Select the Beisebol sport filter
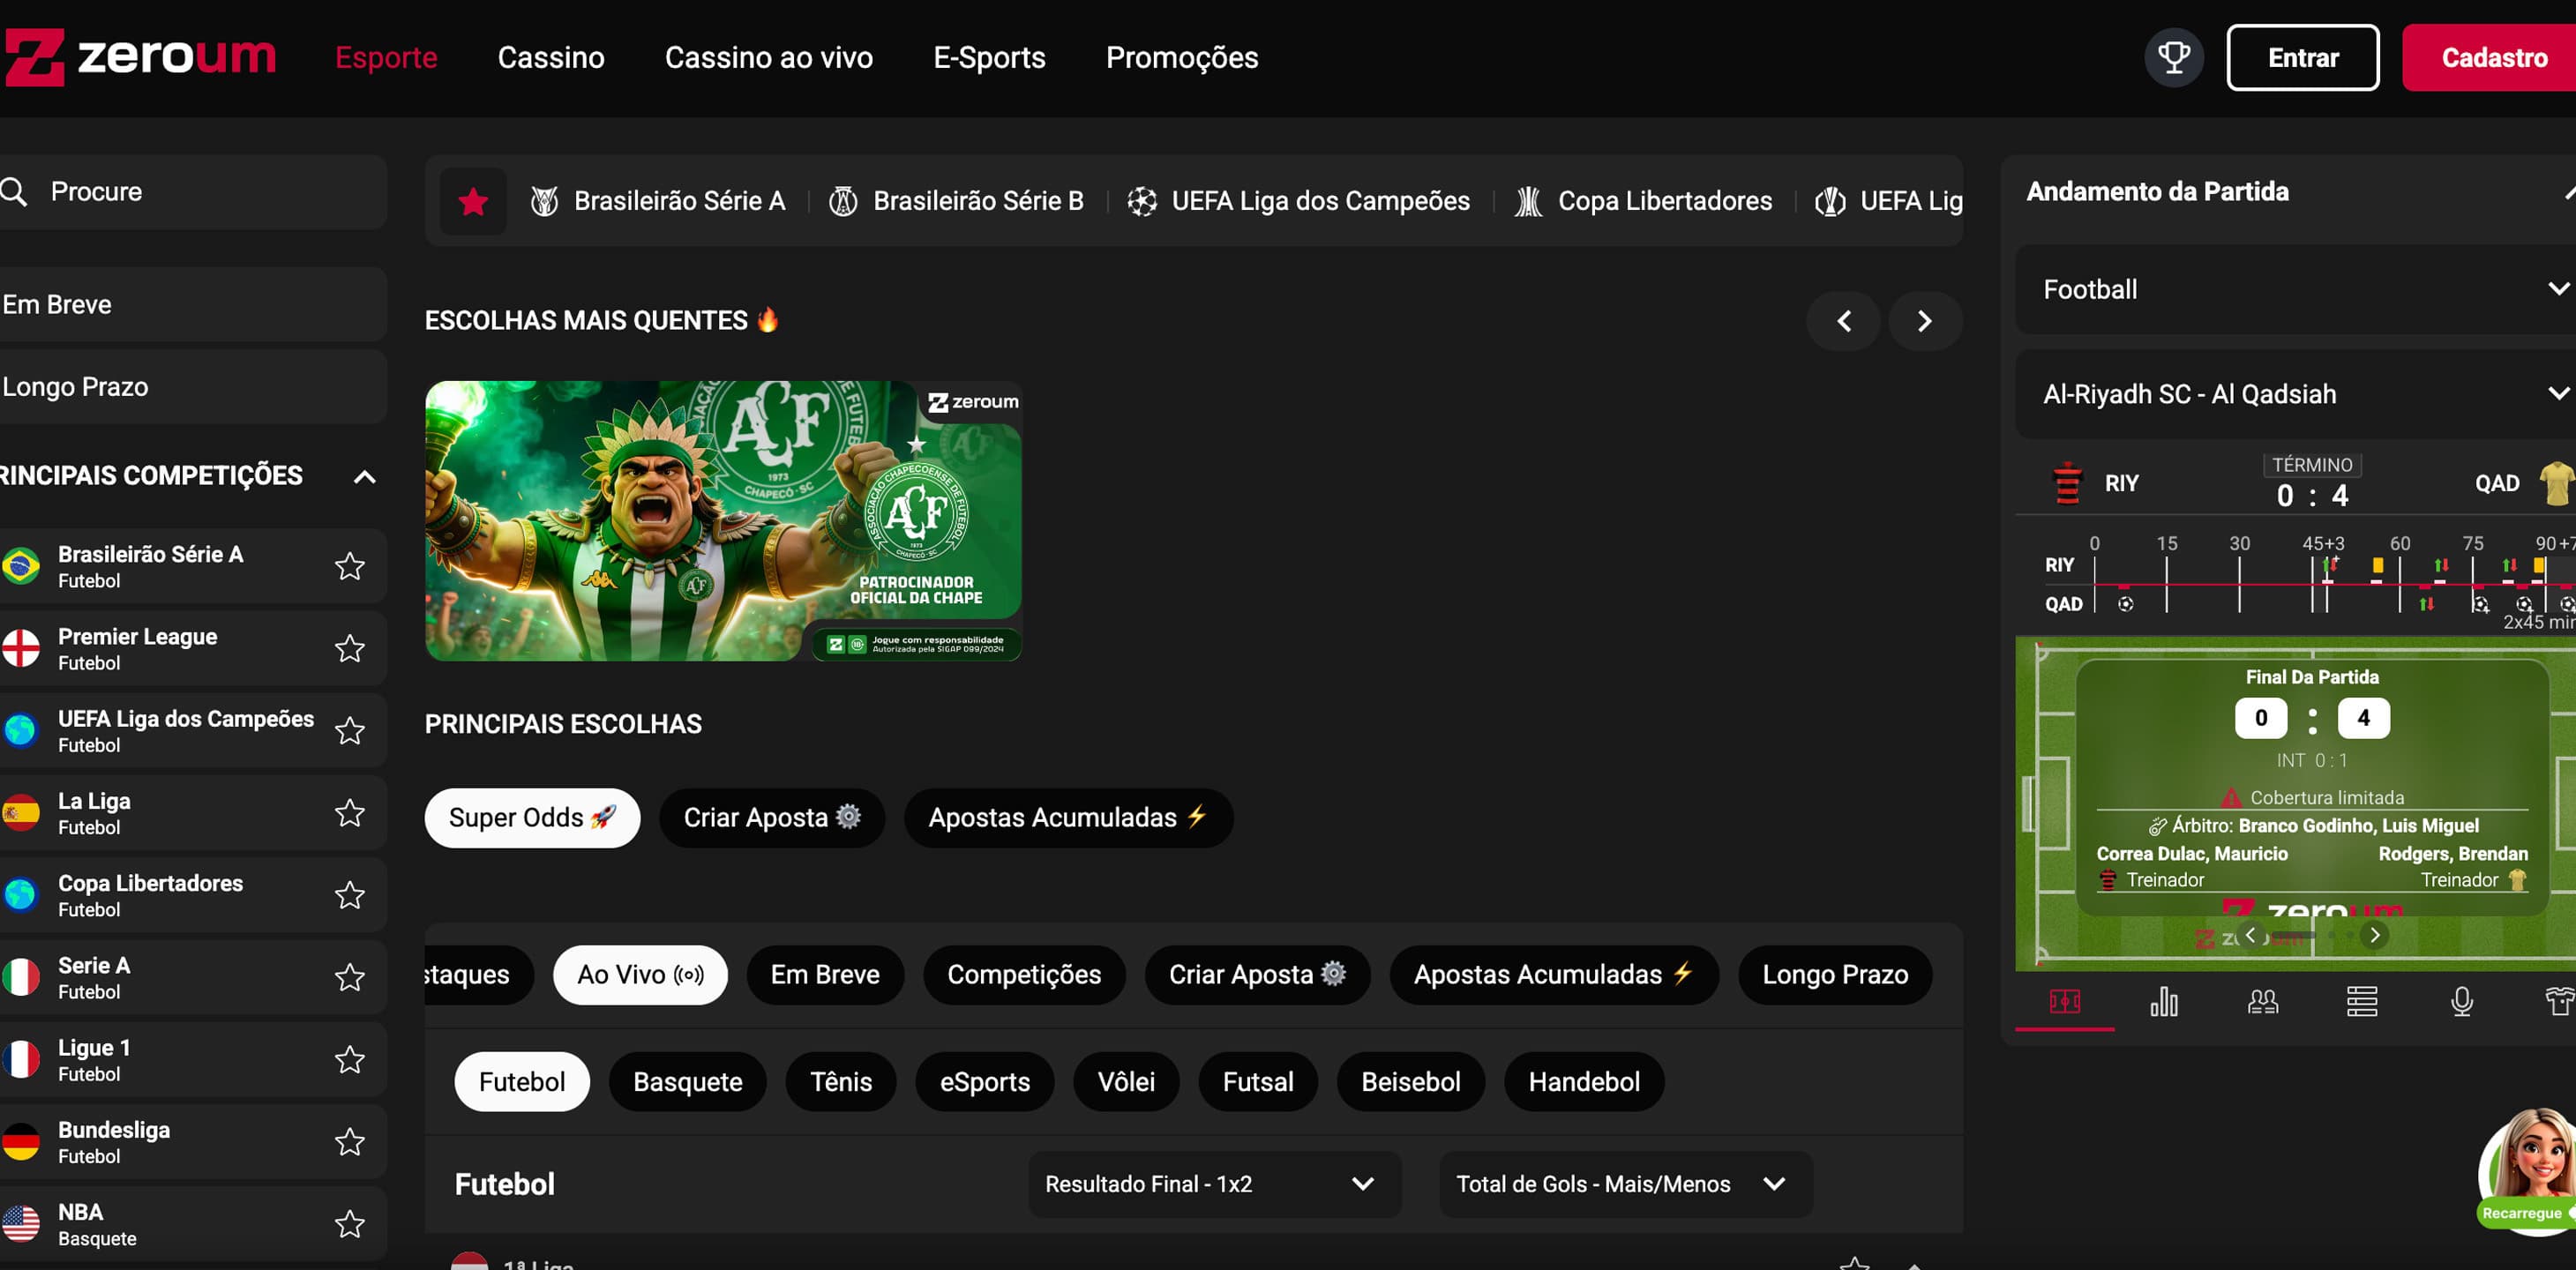This screenshot has width=2576, height=1270. pyautogui.click(x=1411, y=1082)
